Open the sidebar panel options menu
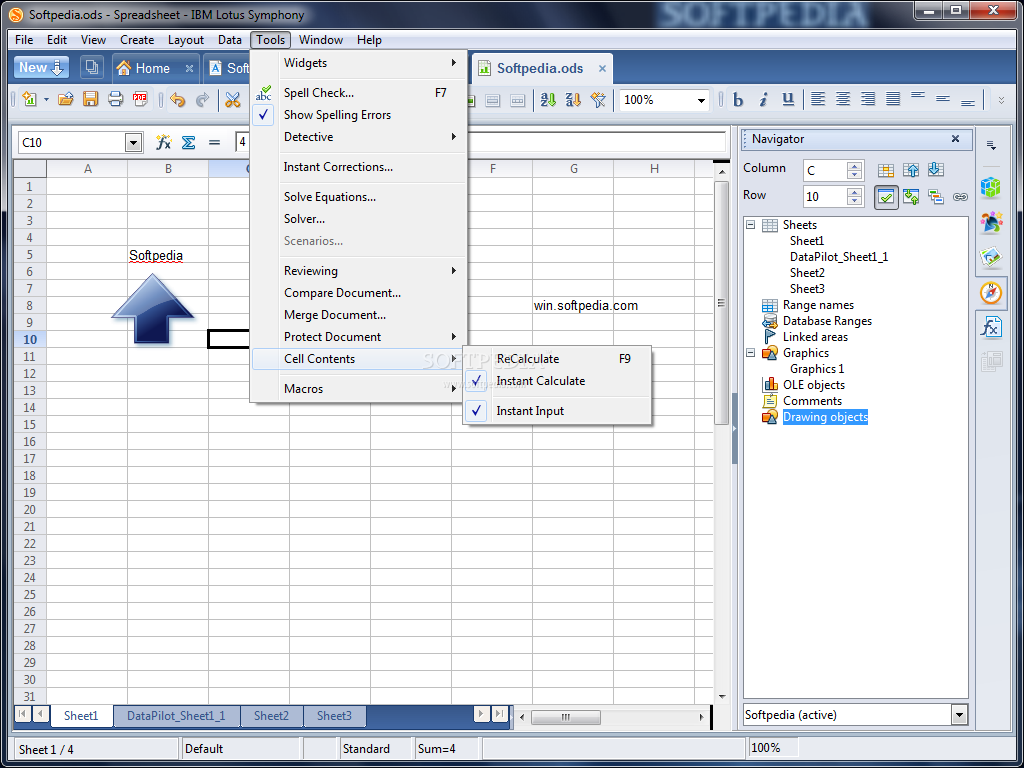1024x768 pixels. pos(991,146)
